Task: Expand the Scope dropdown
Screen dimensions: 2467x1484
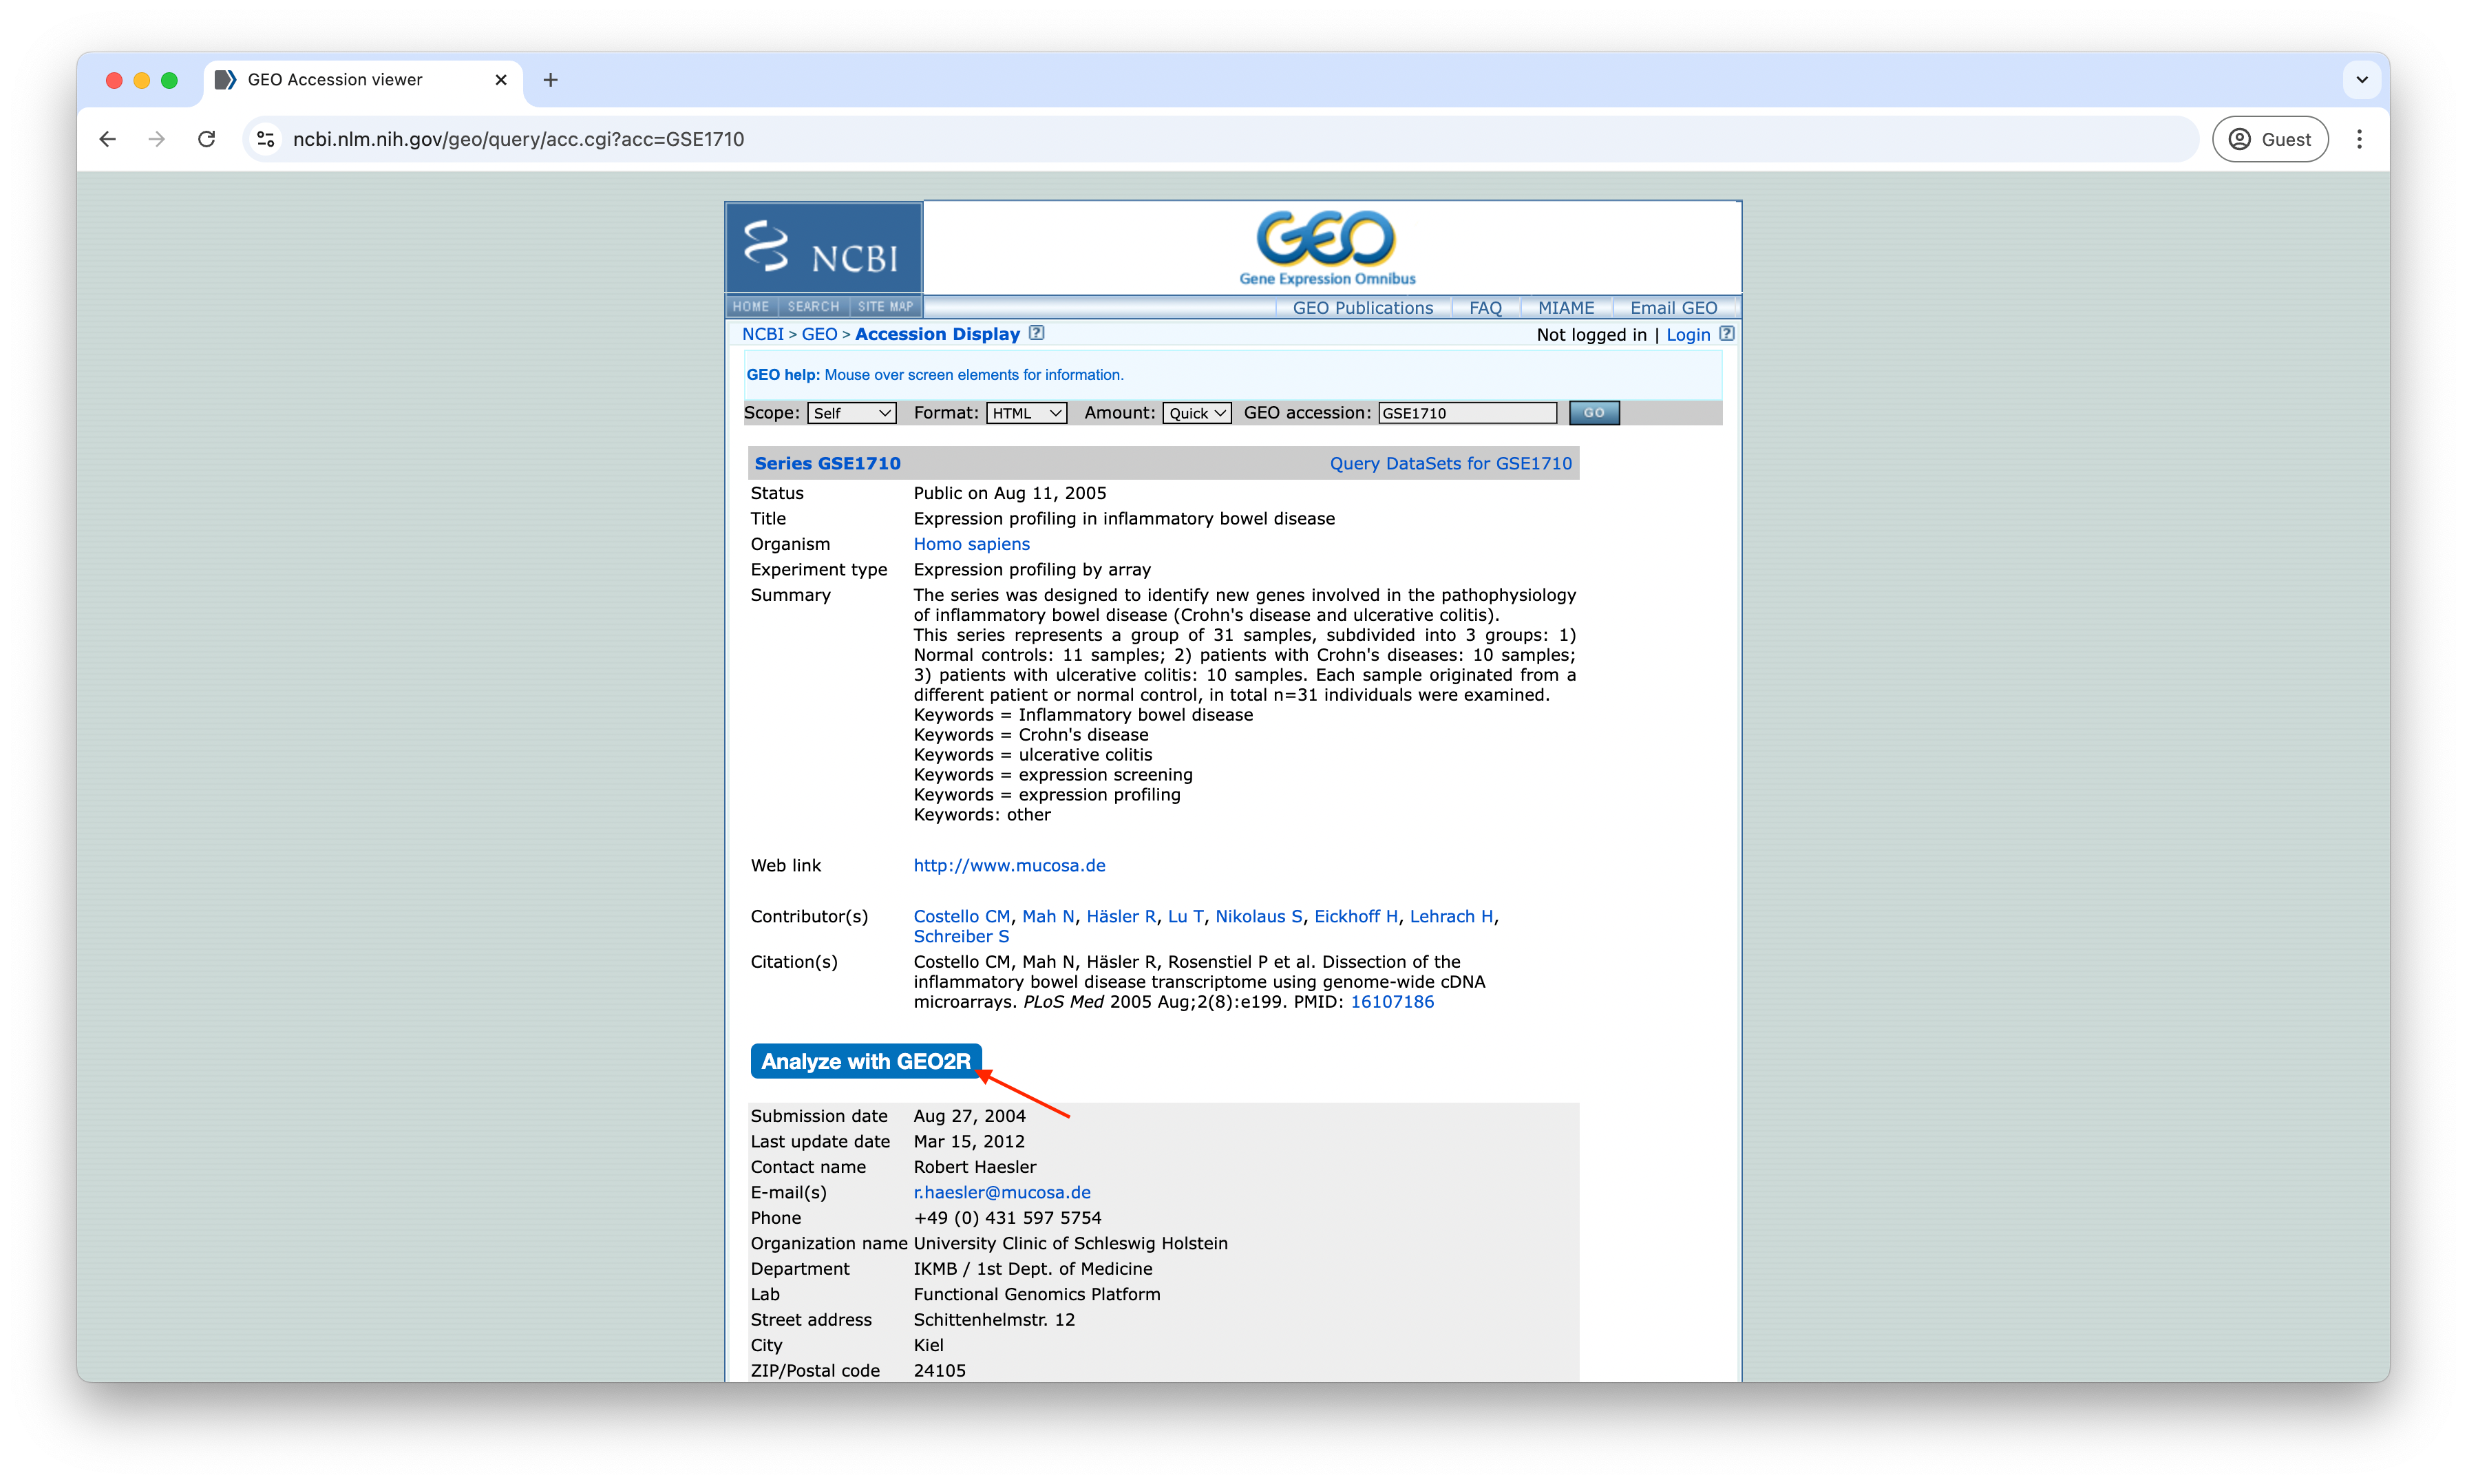Action: 851,413
